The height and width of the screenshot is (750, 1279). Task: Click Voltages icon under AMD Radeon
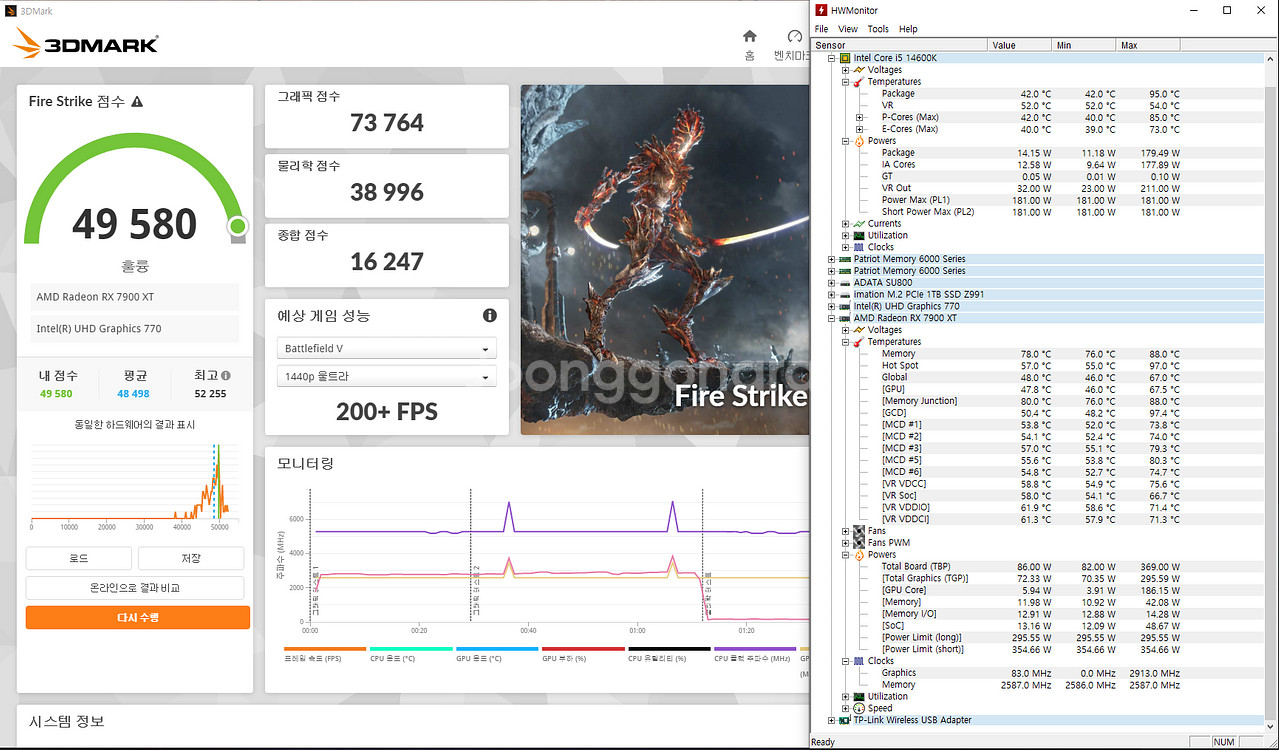click(859, 330)
